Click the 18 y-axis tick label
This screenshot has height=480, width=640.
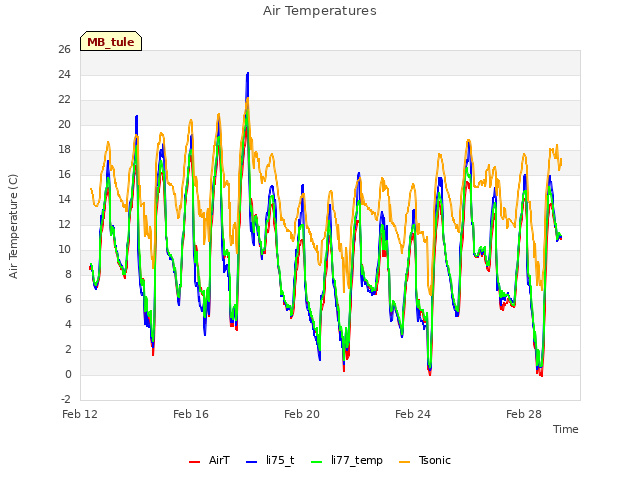coord(64,149)
